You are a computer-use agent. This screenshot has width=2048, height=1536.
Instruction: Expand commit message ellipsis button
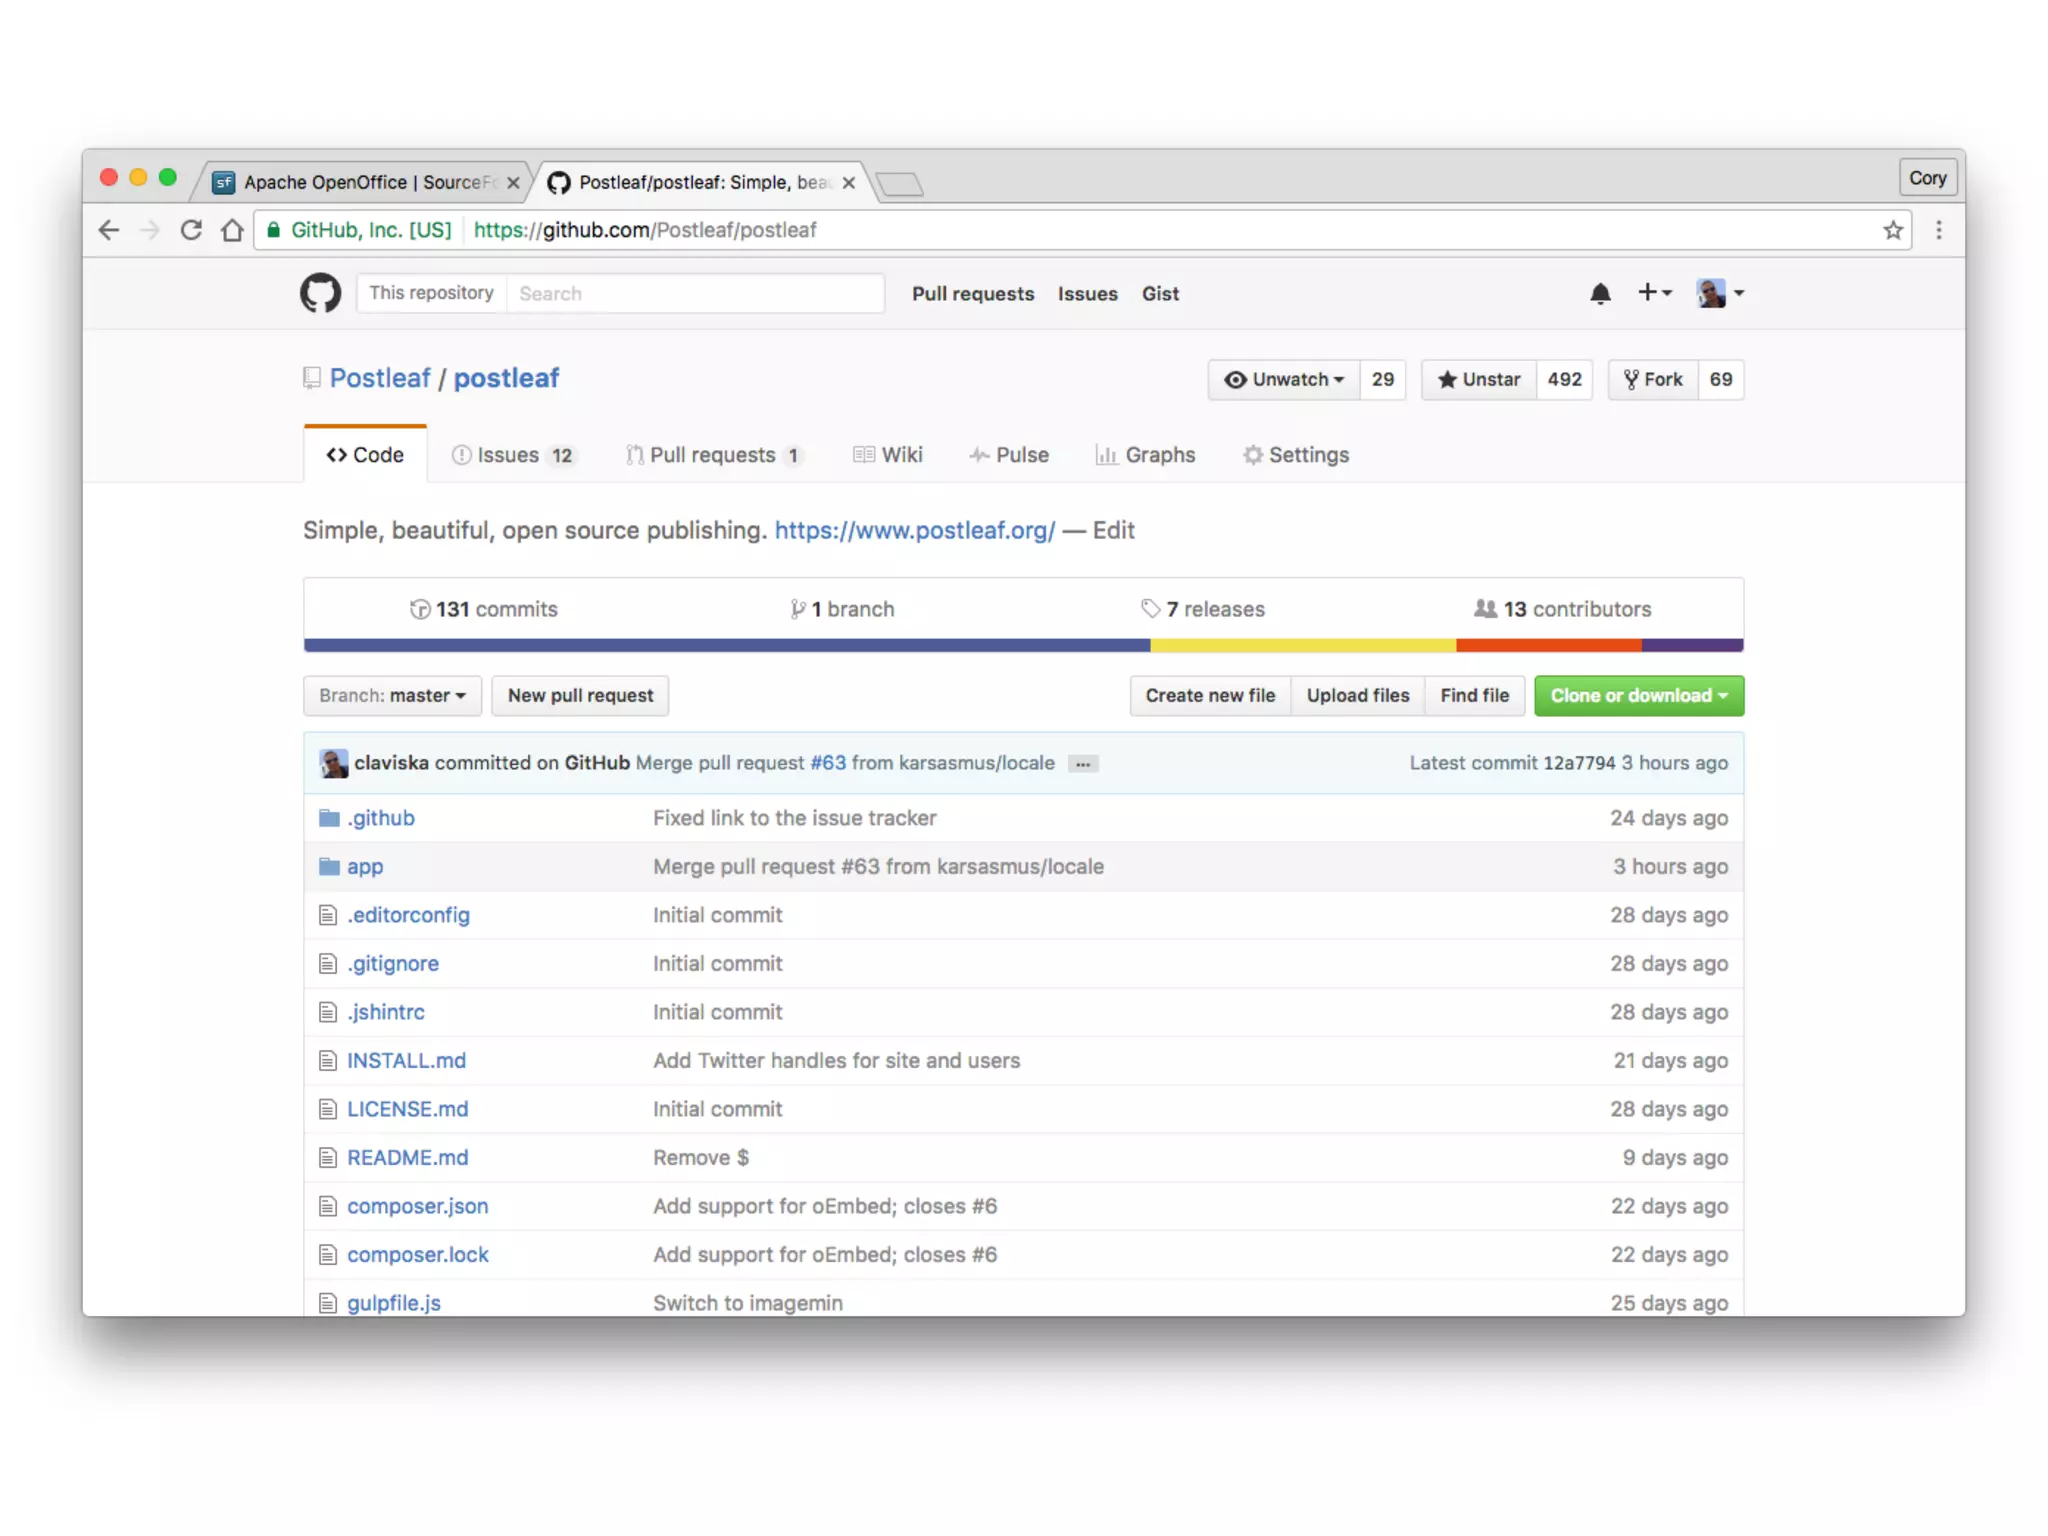pos(1082,764)
